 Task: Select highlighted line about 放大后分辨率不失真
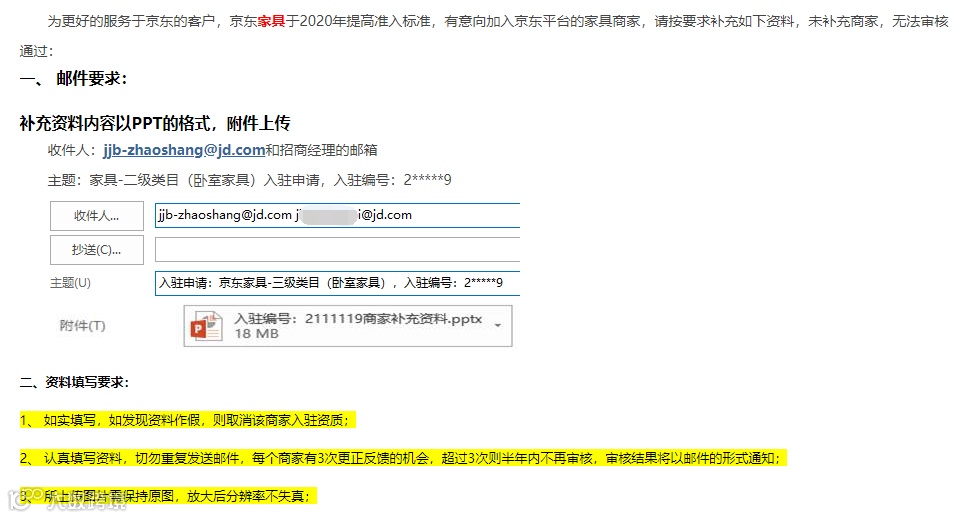168,496
